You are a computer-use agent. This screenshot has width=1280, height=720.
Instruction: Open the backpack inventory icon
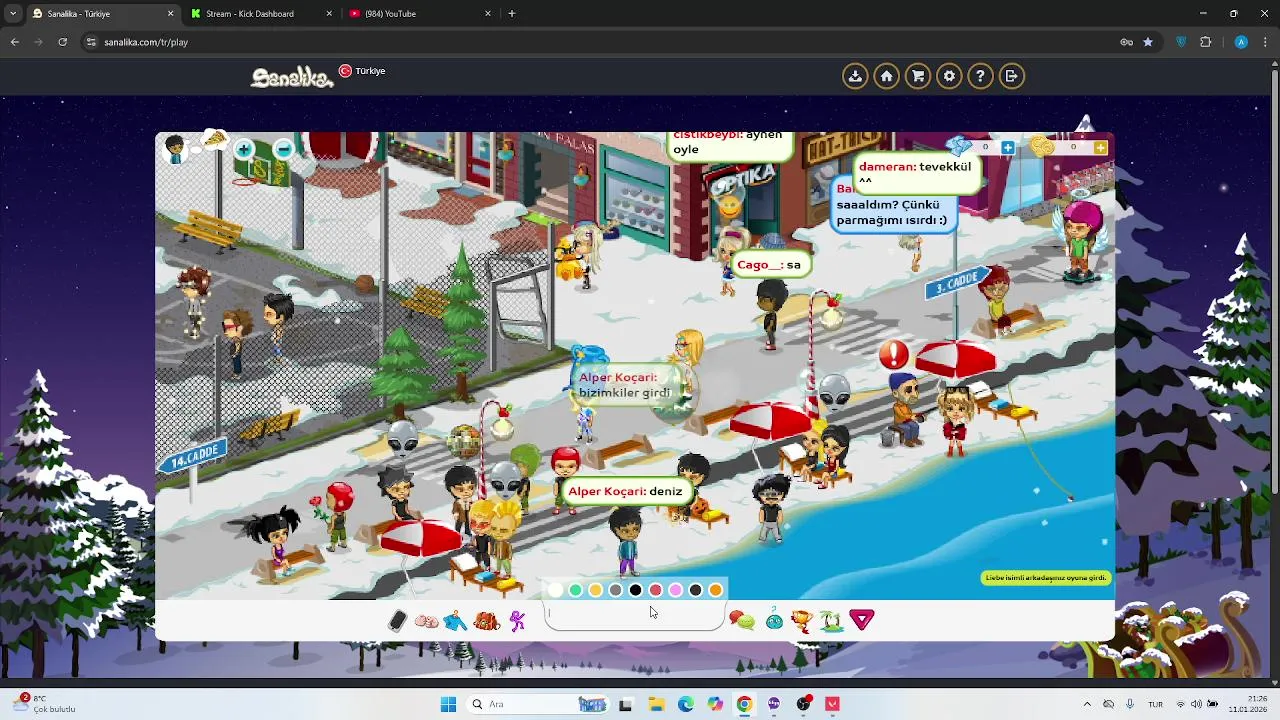click(487, 621)
